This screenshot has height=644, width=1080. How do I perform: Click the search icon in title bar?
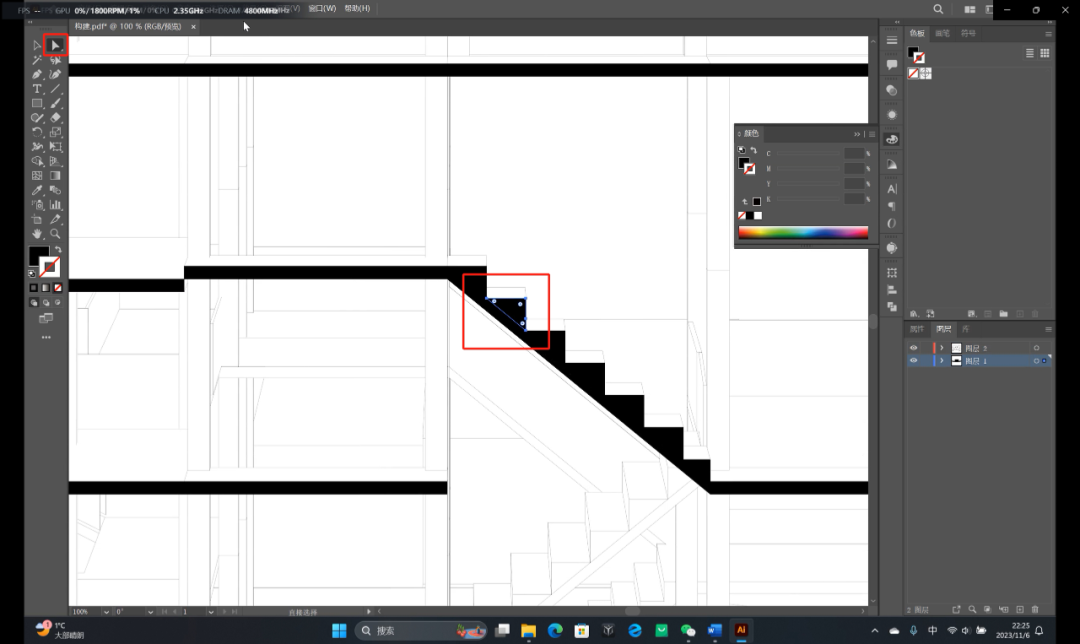tap(938, 9)
